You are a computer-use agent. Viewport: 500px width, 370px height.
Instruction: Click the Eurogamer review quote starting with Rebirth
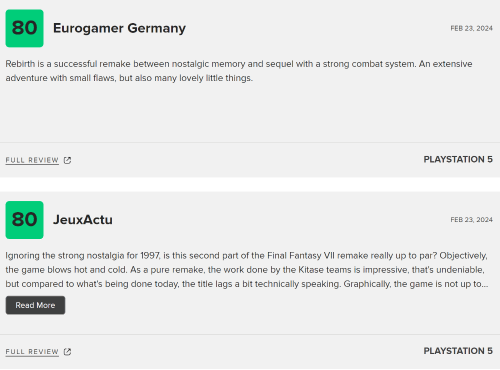click(239, 71)
